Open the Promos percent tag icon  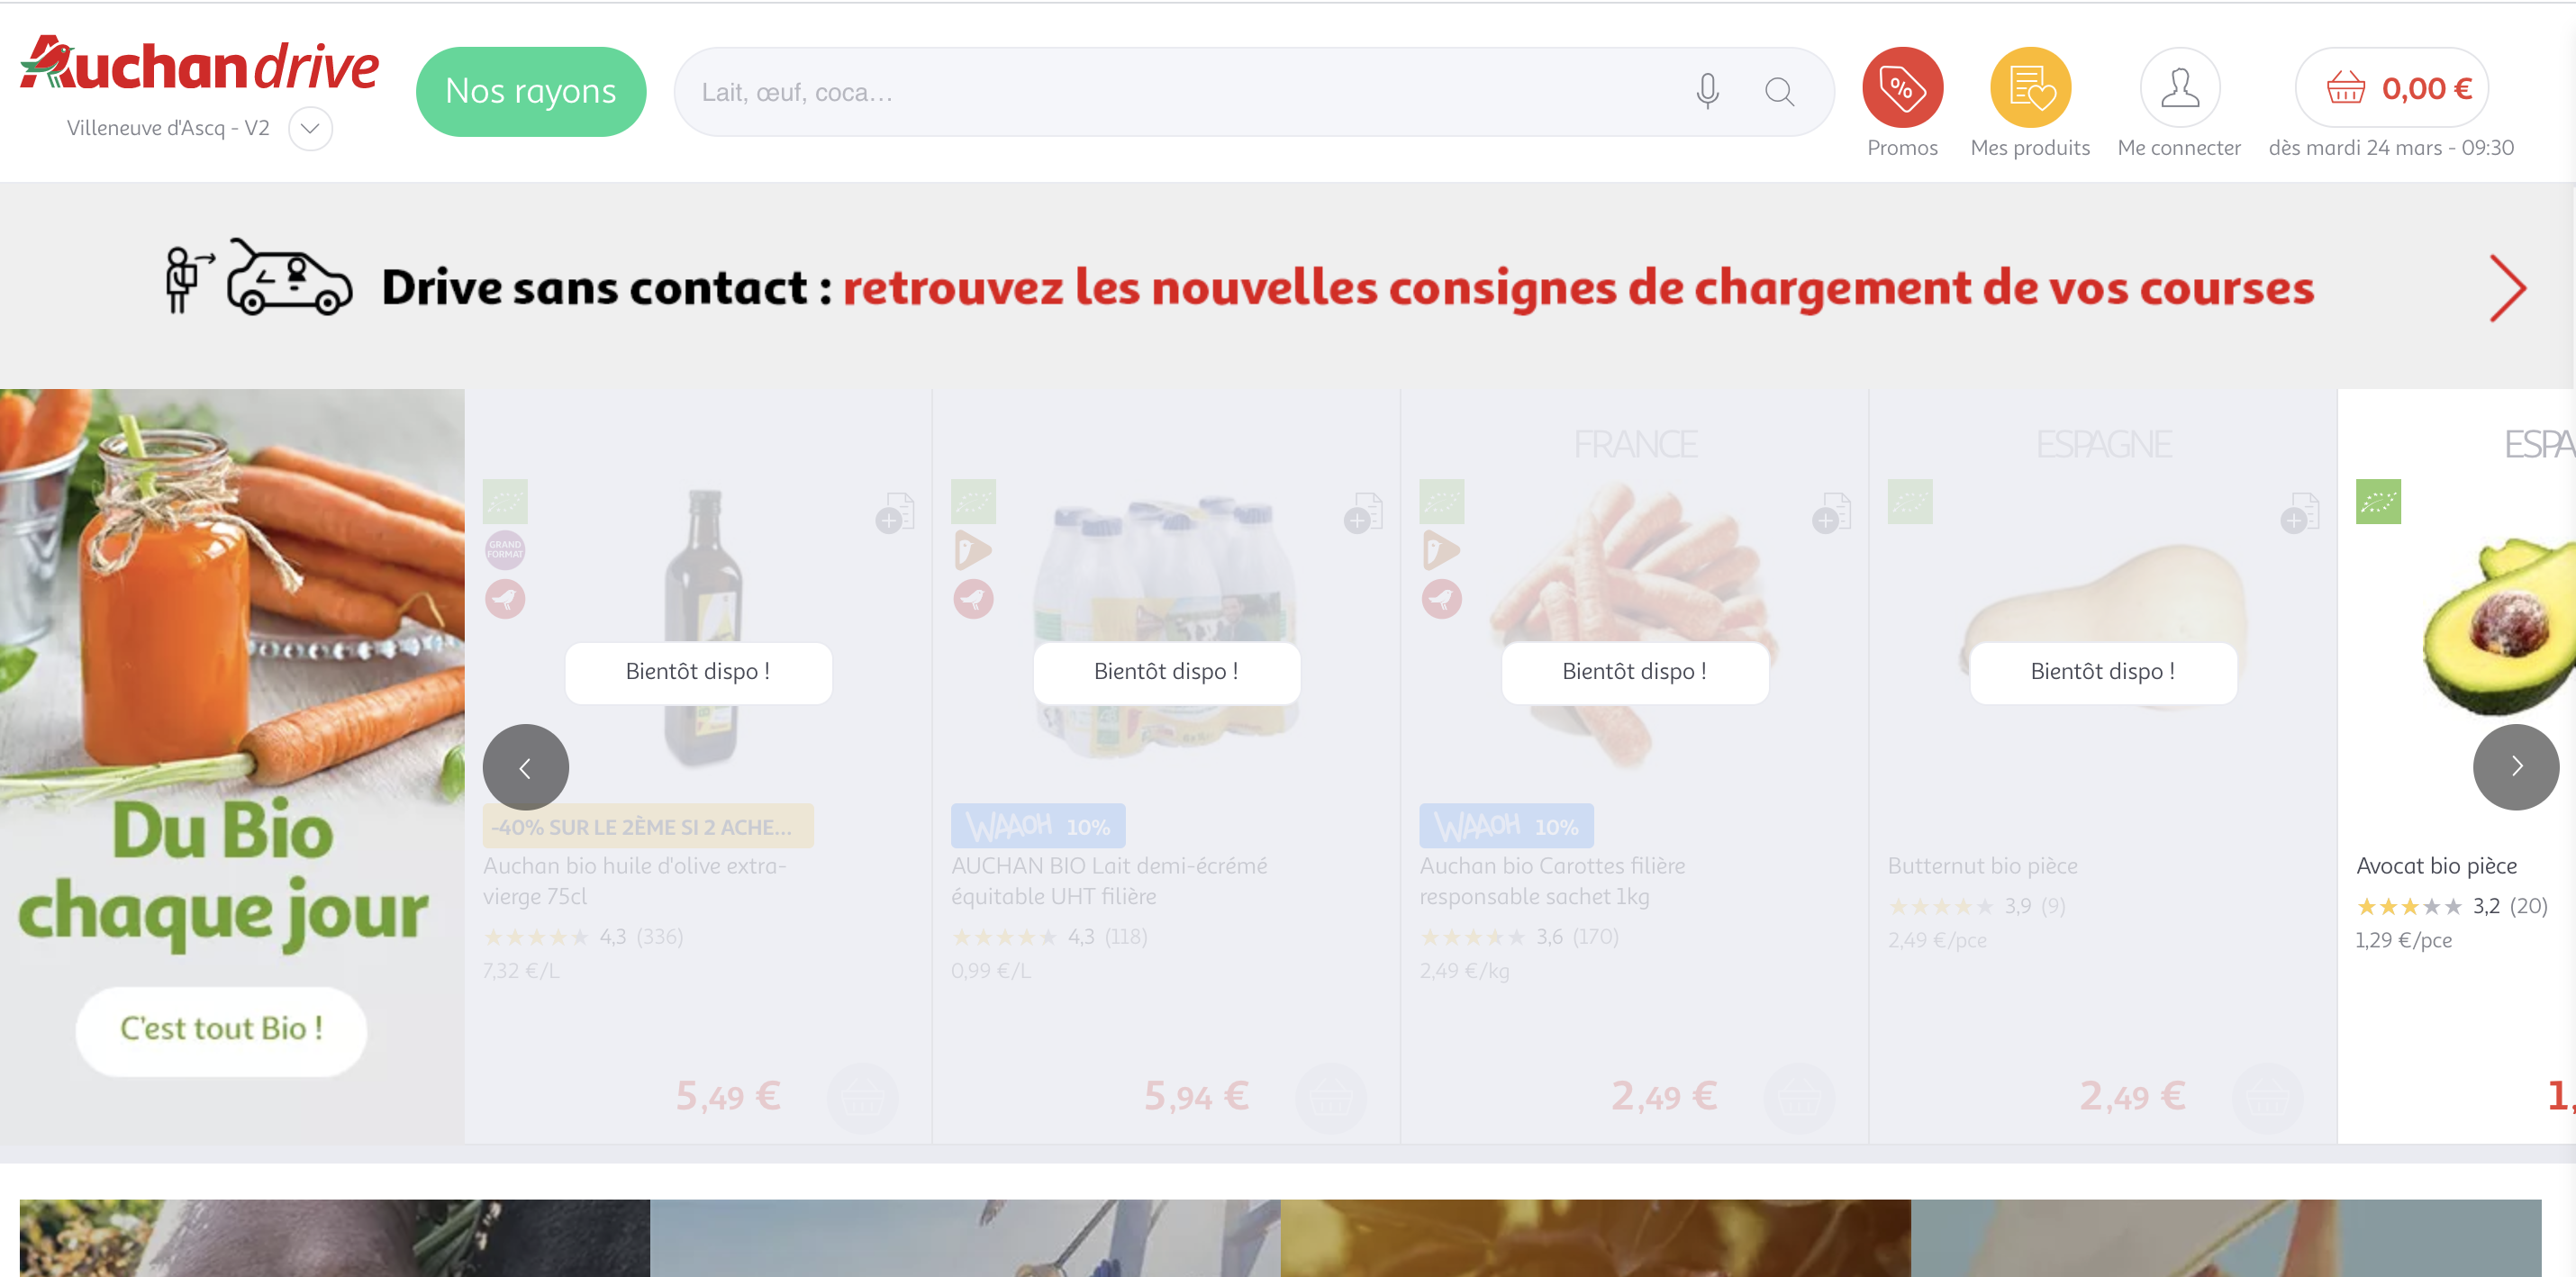coord(1902,88)
